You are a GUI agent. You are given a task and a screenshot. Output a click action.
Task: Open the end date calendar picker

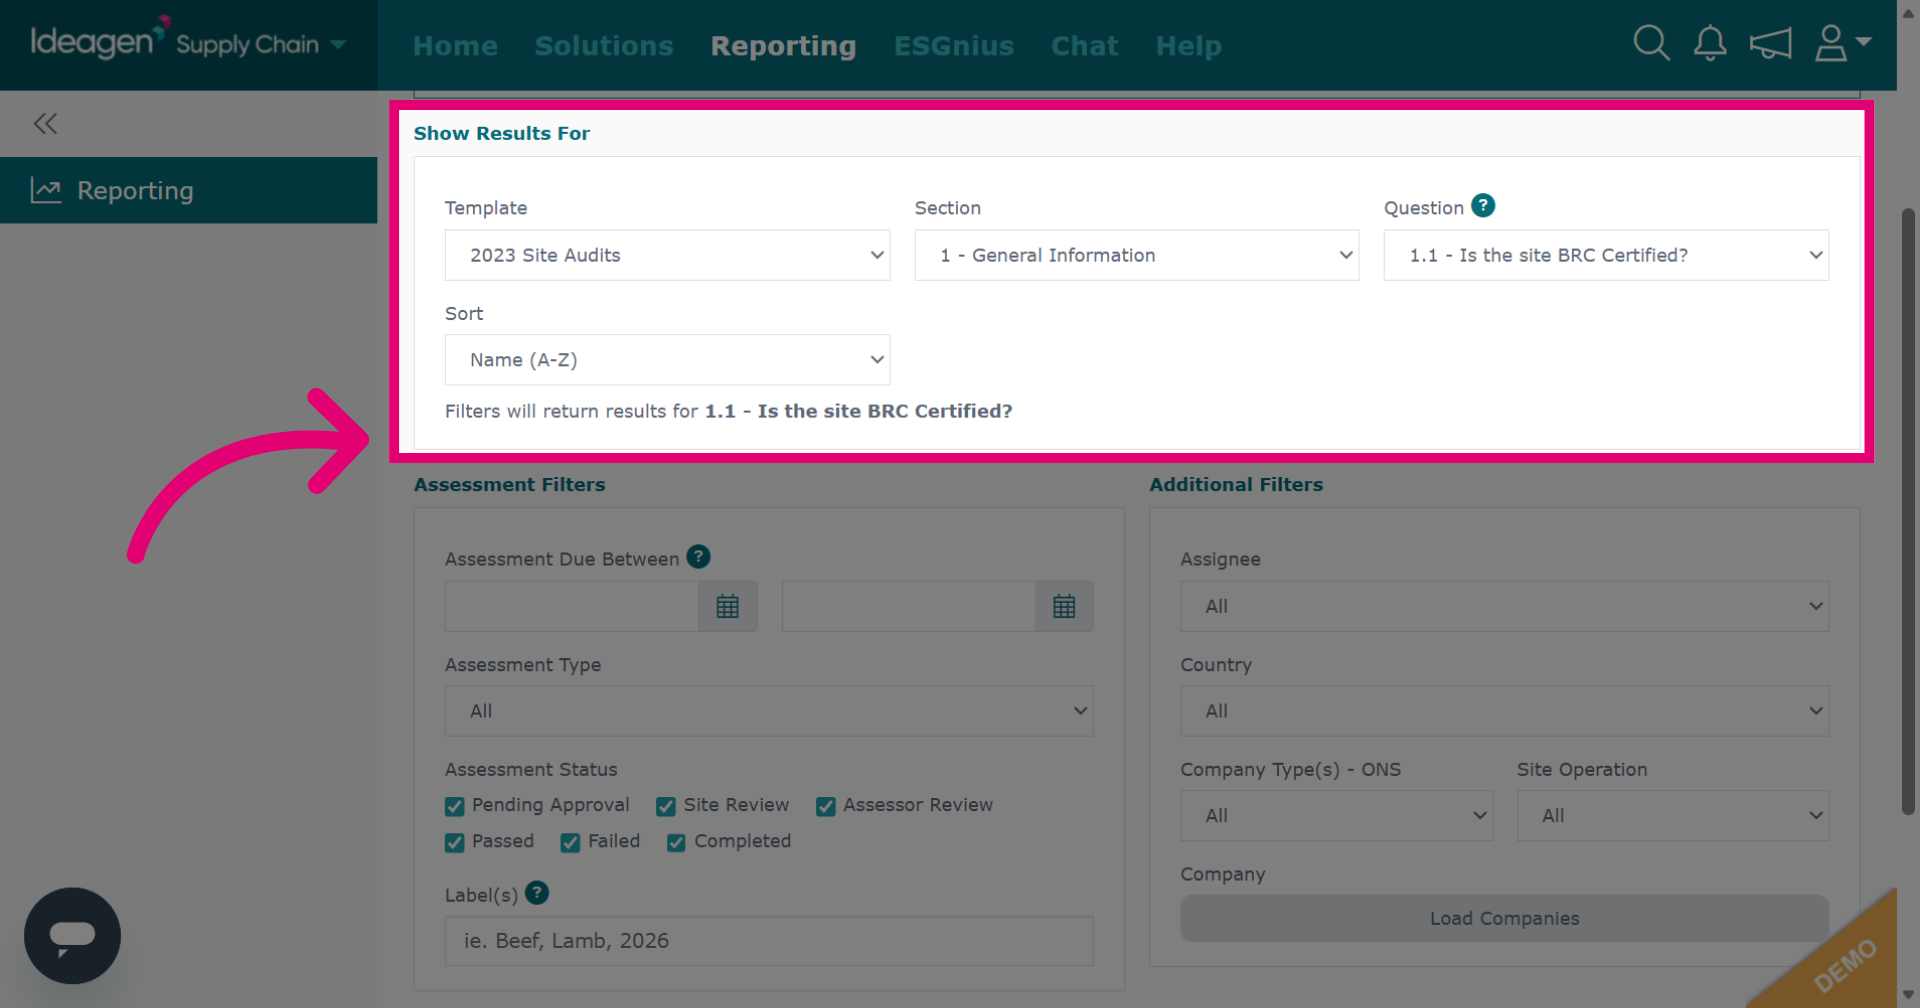[x=1064, y=606]
